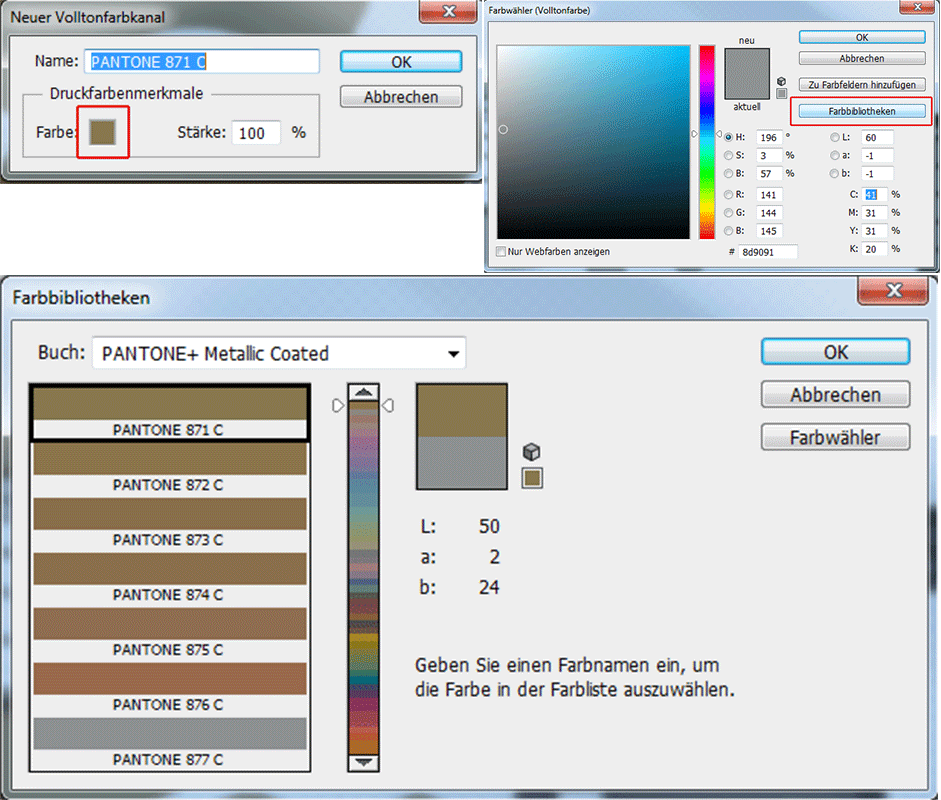The image size is (941, 800).
Task: Click Abbrechen in Farbwähler dialog
Action: click(862, 58)
